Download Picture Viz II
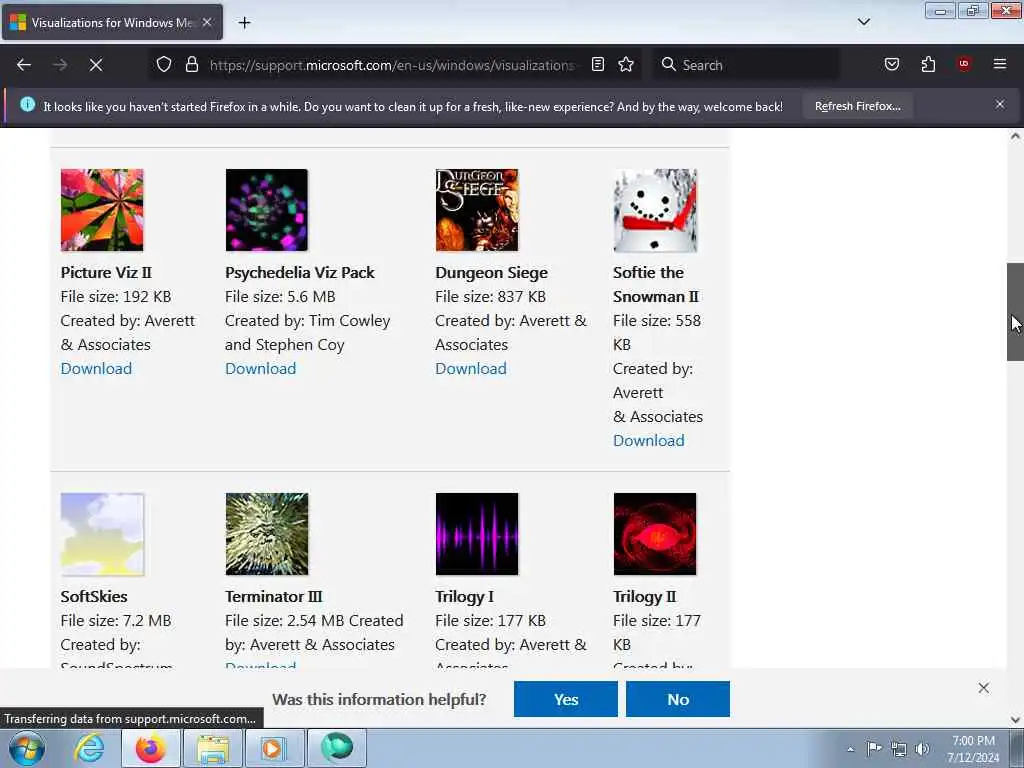The width and height of the screenshot is (1024, 768). [x=96, y=369]
